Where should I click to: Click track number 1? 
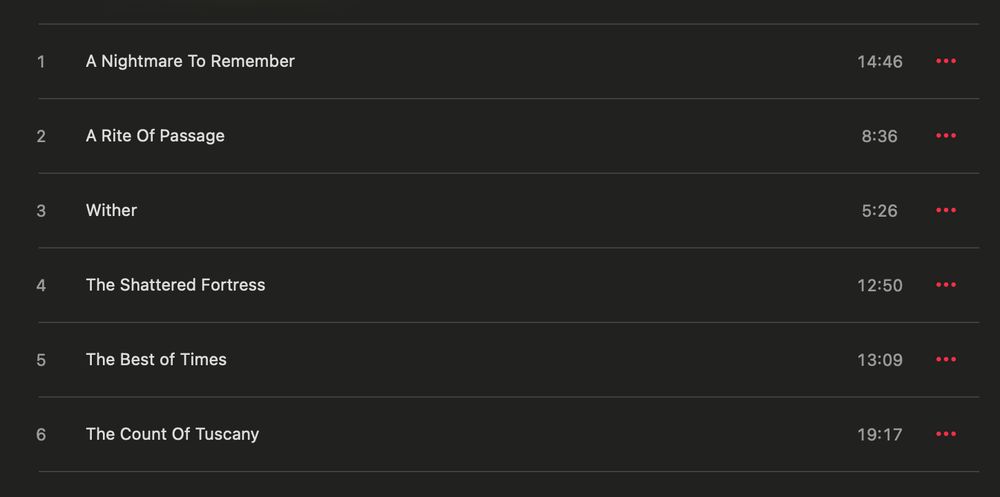point(41,62)
